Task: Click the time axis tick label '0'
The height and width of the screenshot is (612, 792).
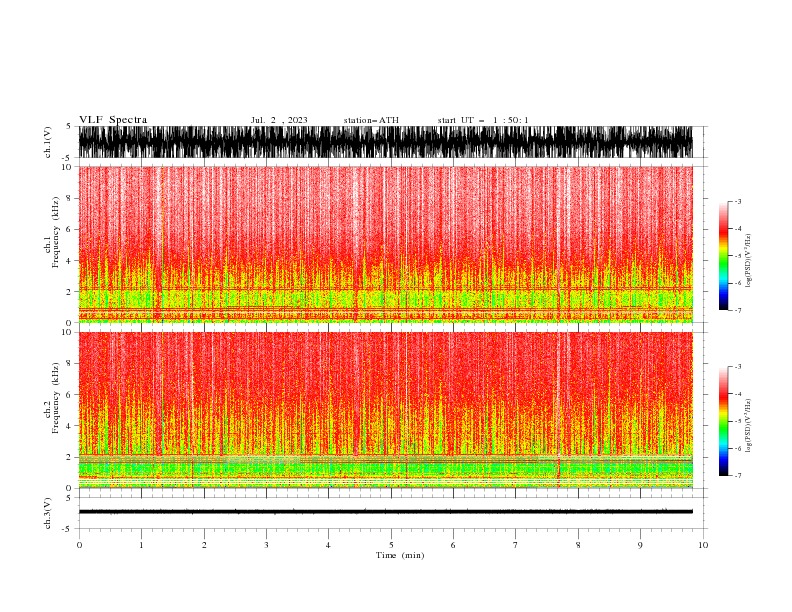Action: 79,545
